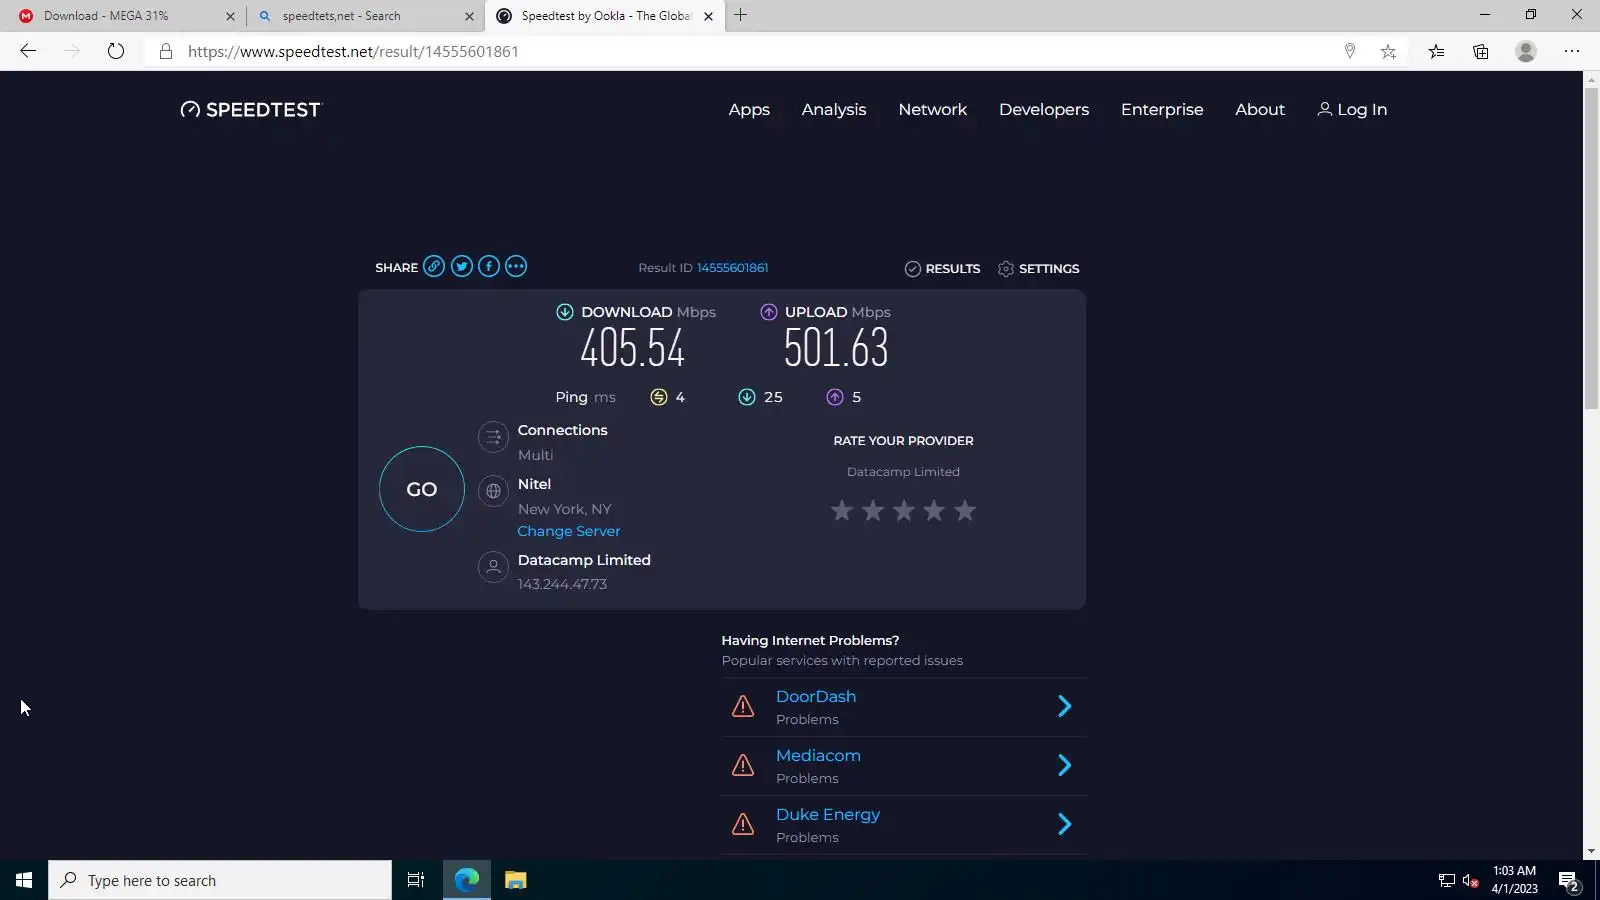This screenshot has width=1600, height=900.
Task: Rate provider with fifth star
Action: [965, 511]
